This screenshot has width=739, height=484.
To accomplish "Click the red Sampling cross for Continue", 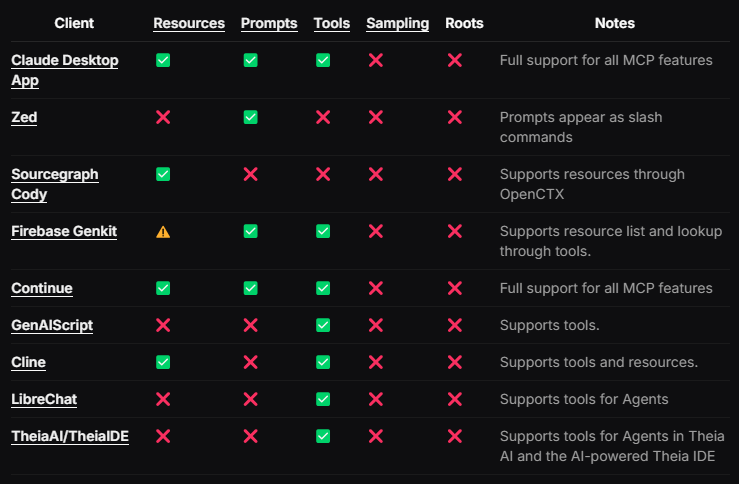I will (x=376, y=288).
